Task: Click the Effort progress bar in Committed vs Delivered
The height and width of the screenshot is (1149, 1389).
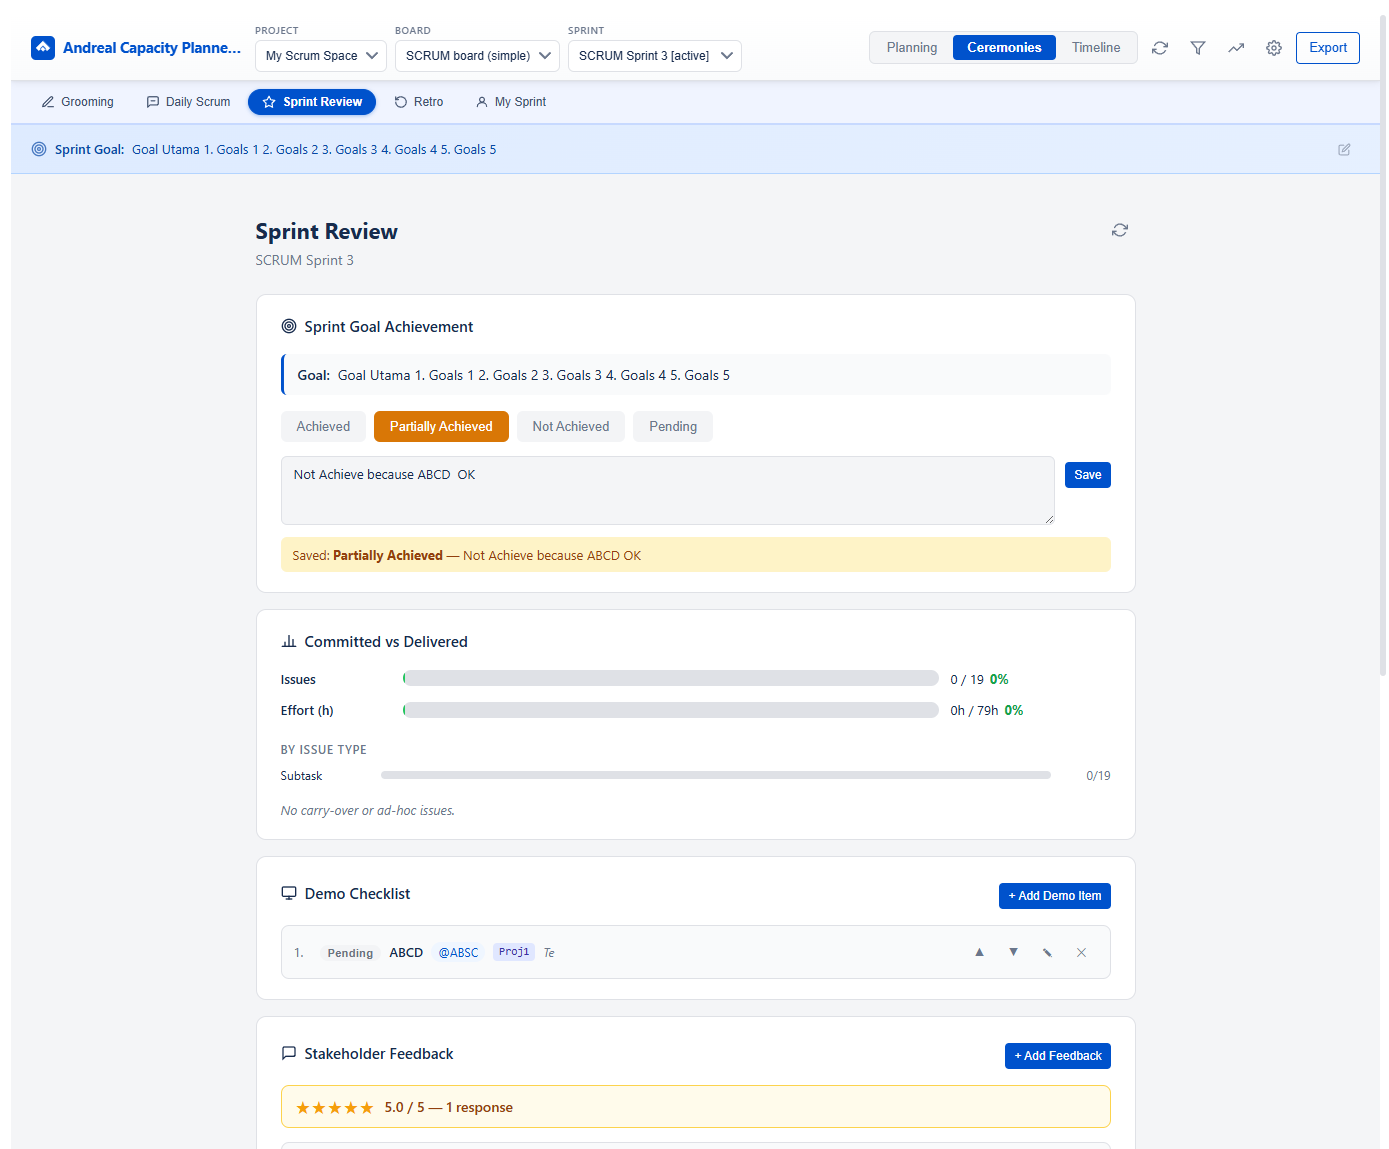Action: click(670, 709)
